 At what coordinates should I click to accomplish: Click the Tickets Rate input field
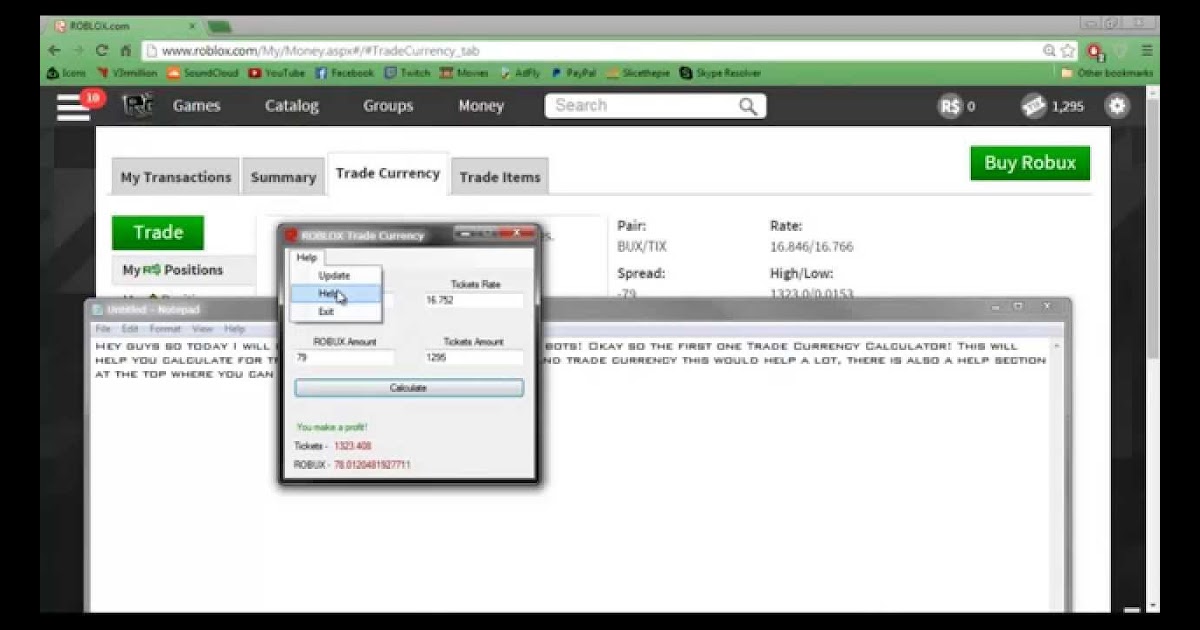[x=474, y=300]
